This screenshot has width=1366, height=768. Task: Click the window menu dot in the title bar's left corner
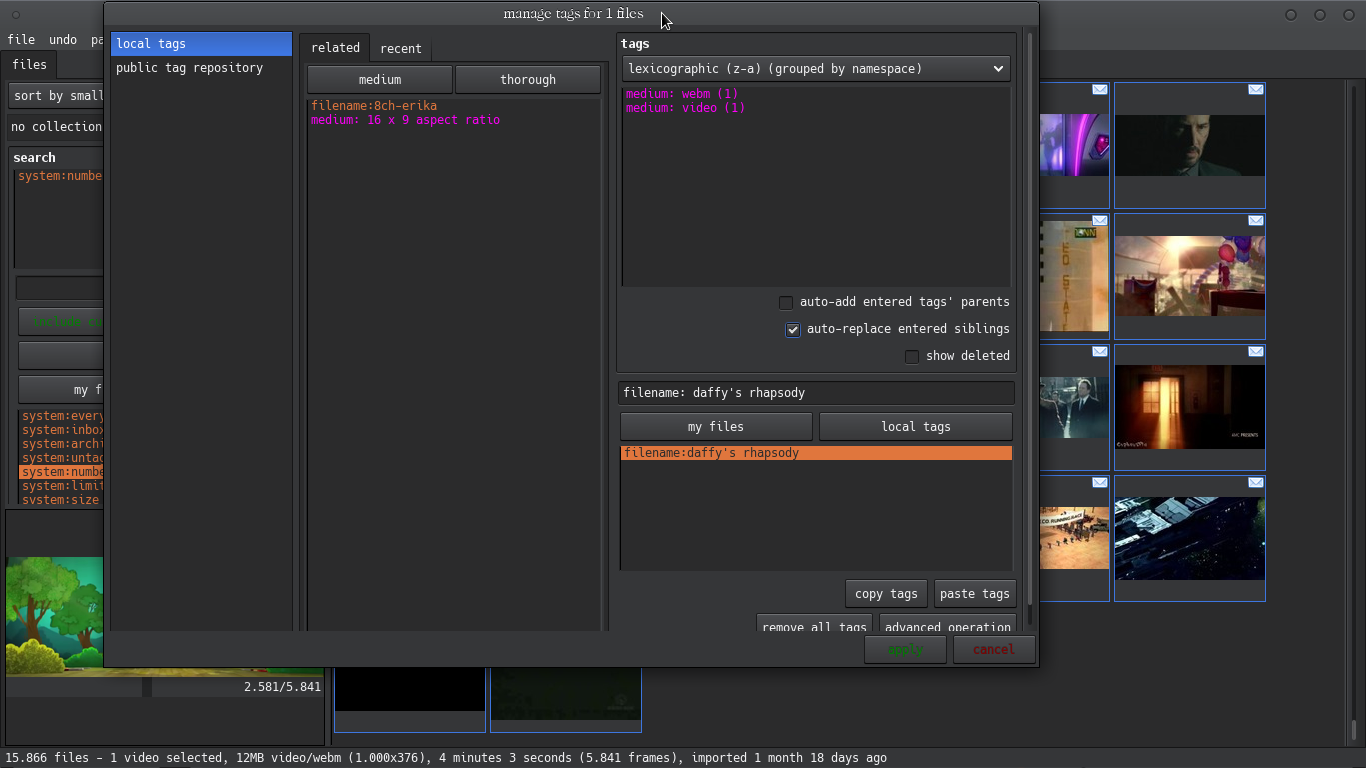(x=15, y=15)
